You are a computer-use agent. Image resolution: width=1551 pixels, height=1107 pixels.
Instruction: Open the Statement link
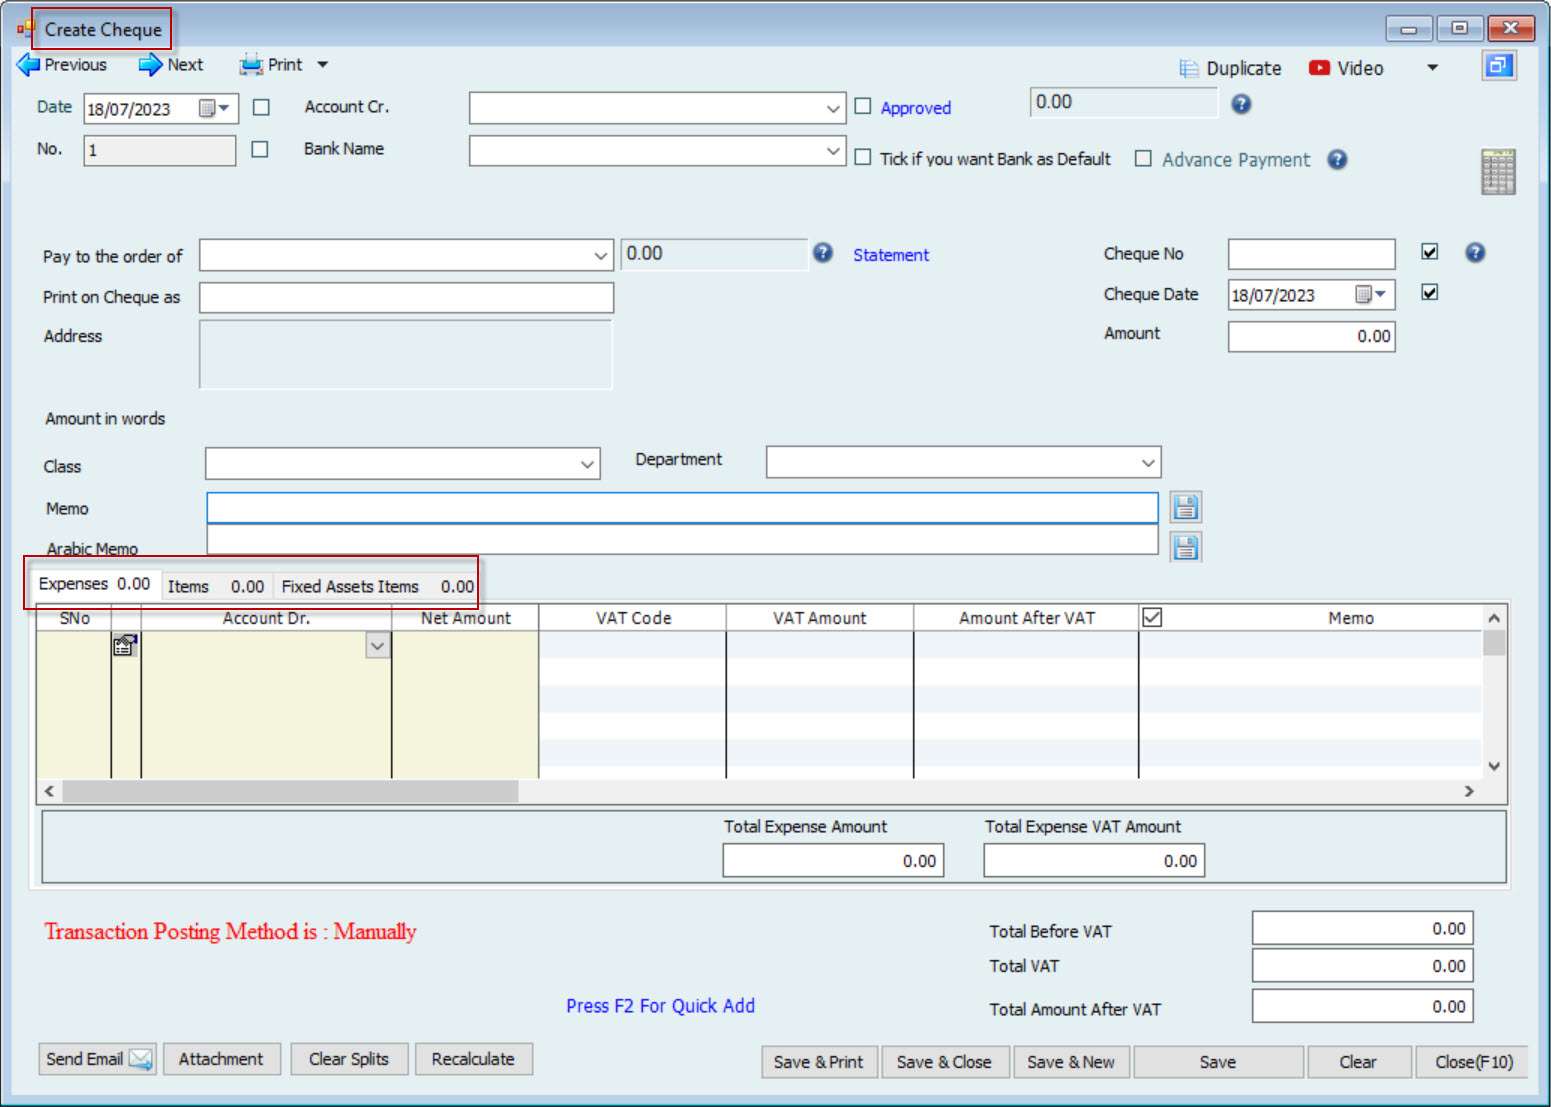(890, 255)
